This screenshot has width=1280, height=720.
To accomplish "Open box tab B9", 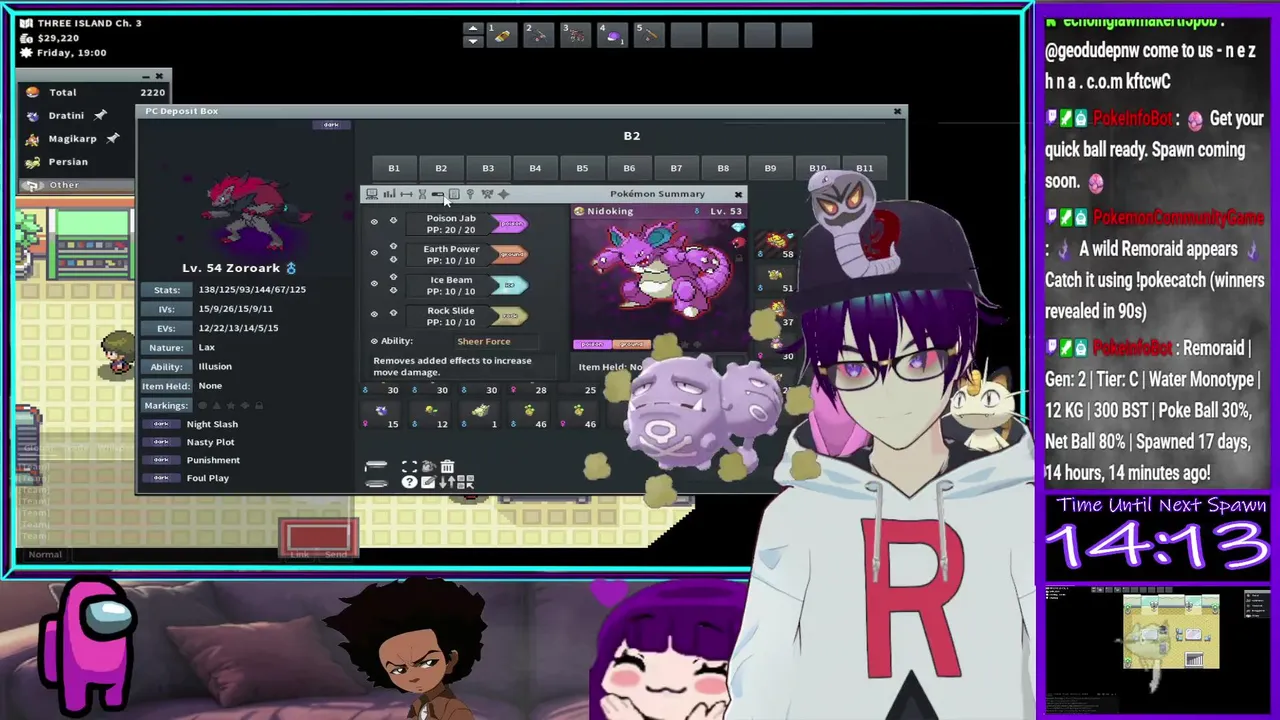I will pos(770,168).
